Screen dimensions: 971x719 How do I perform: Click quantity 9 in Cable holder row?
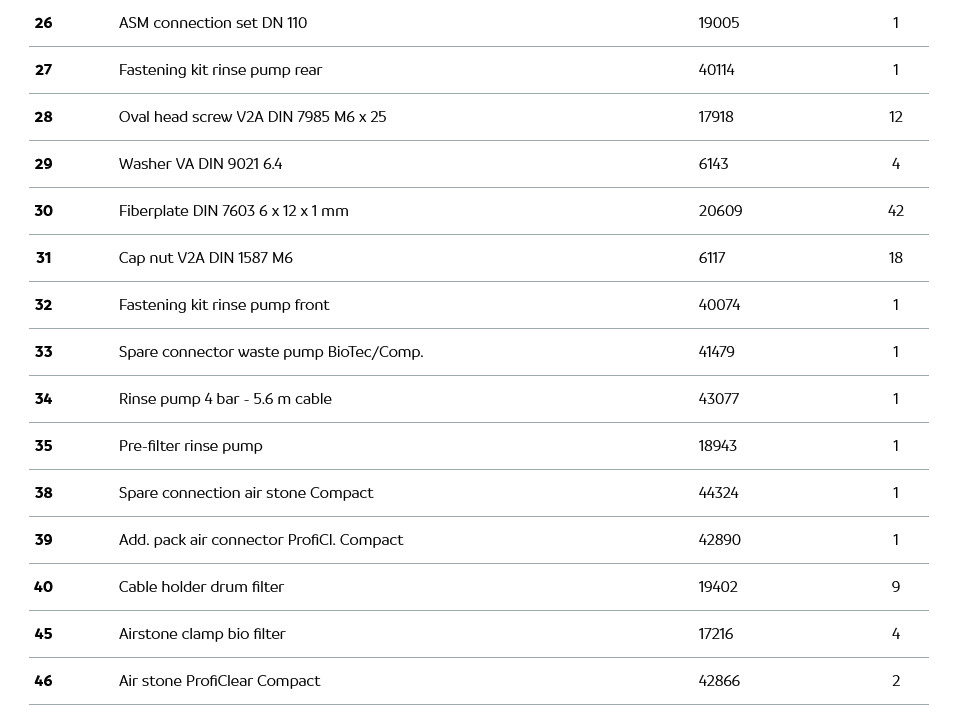[x=895, y=587]
